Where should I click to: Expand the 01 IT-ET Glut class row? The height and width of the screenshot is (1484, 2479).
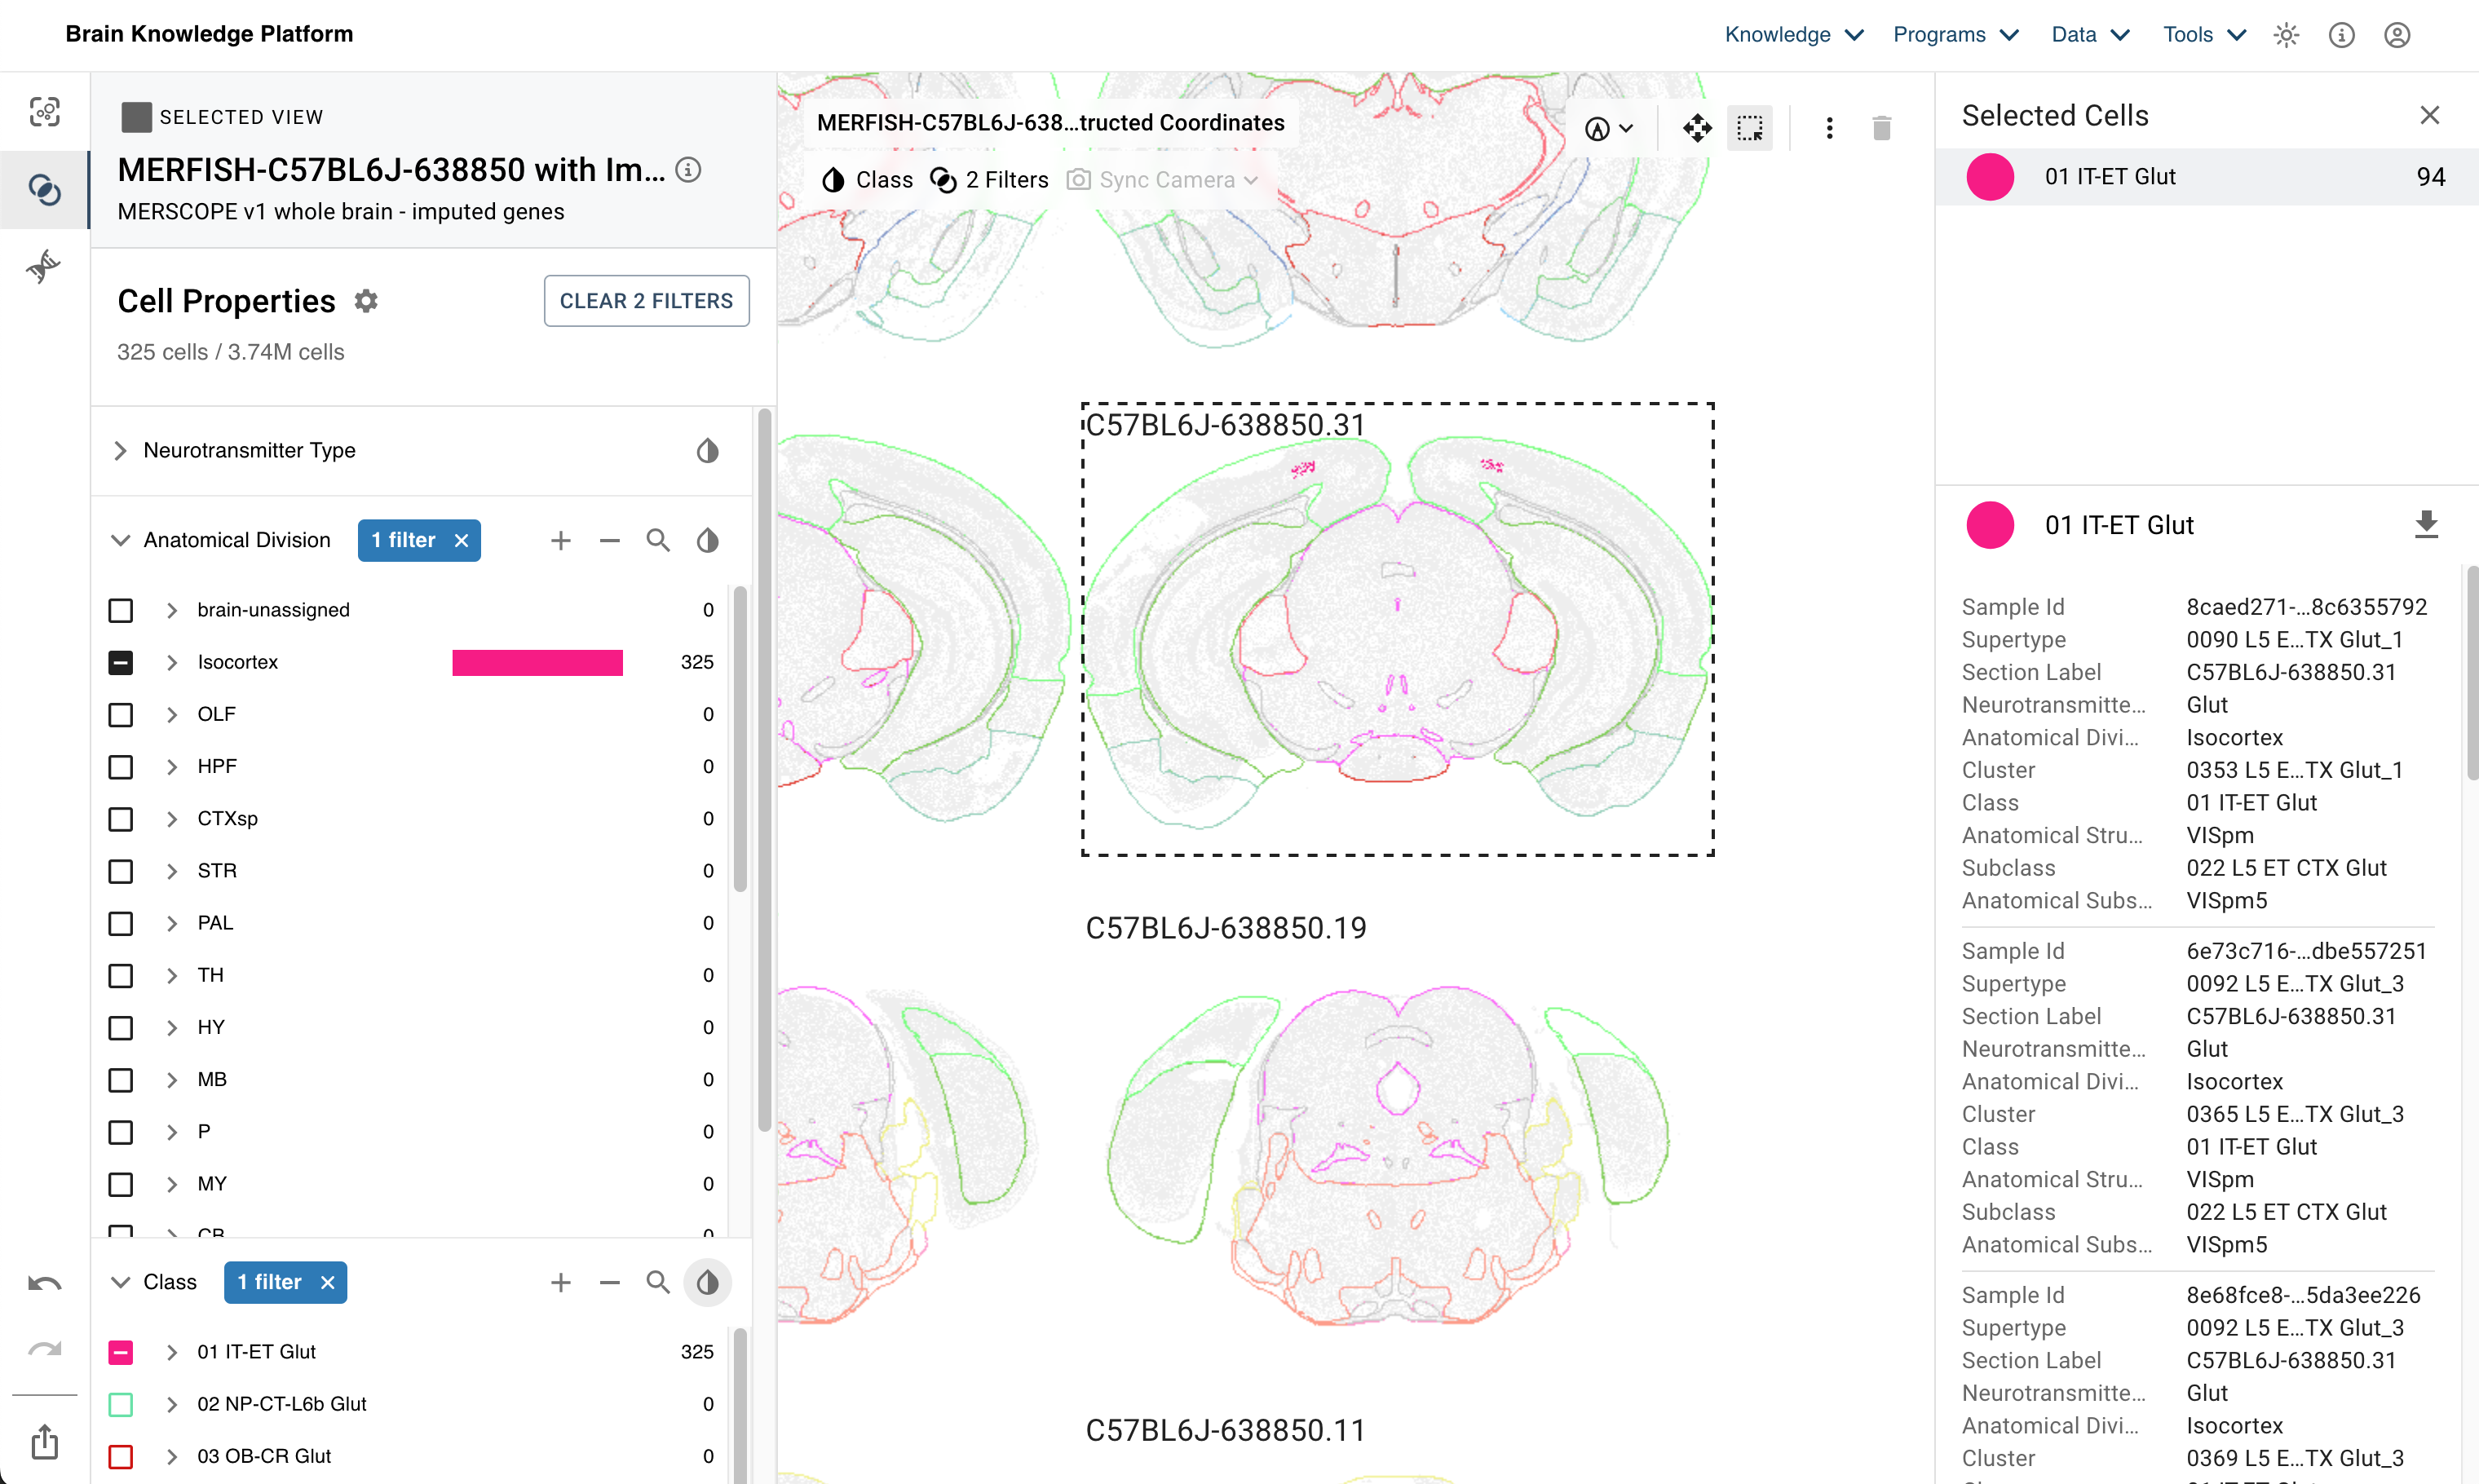pos(172,1353)
